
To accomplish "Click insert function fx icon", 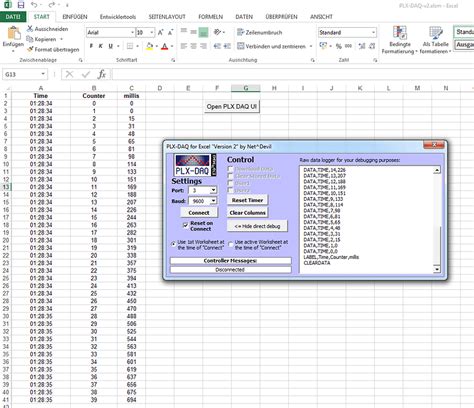I will pos(102,74).
